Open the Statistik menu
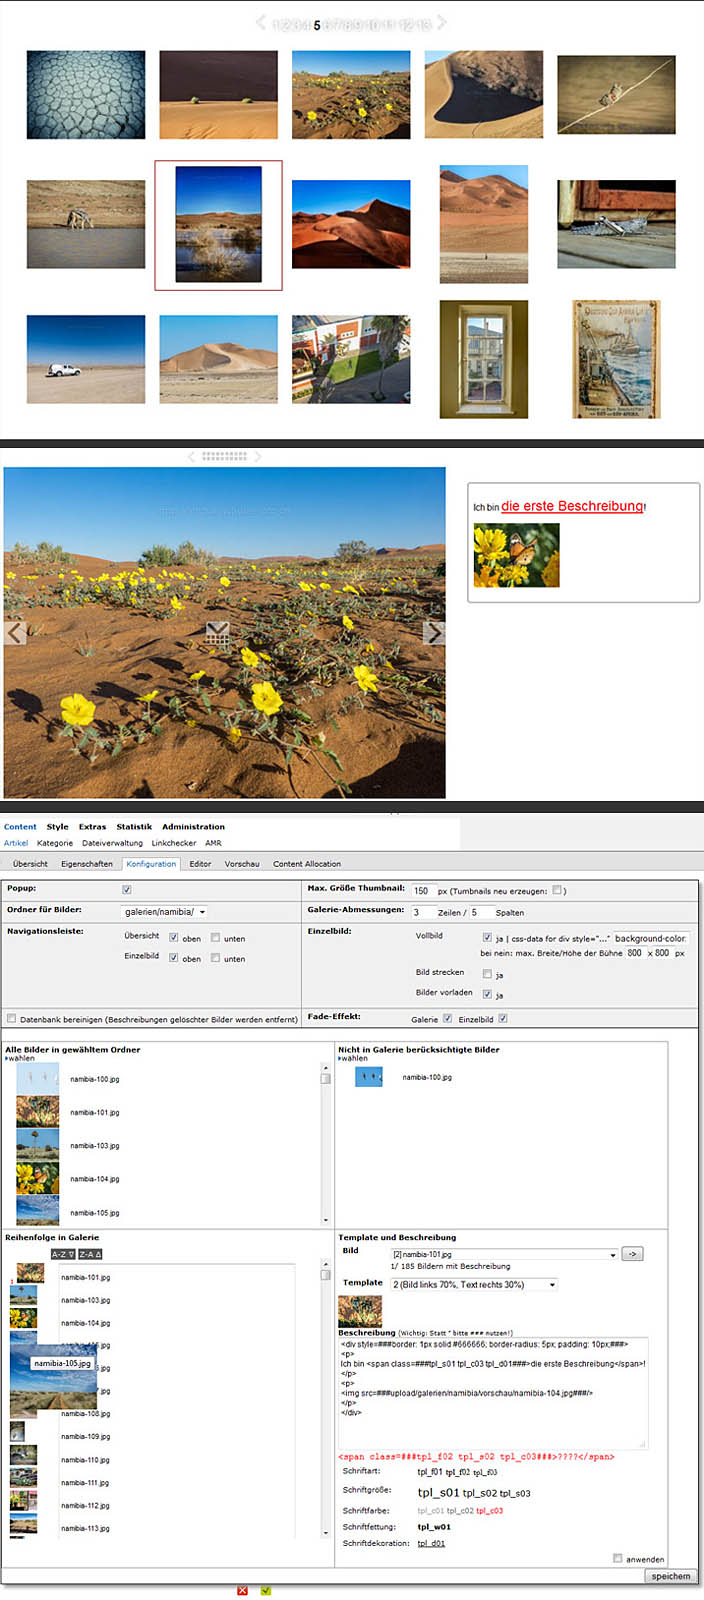 134,827
